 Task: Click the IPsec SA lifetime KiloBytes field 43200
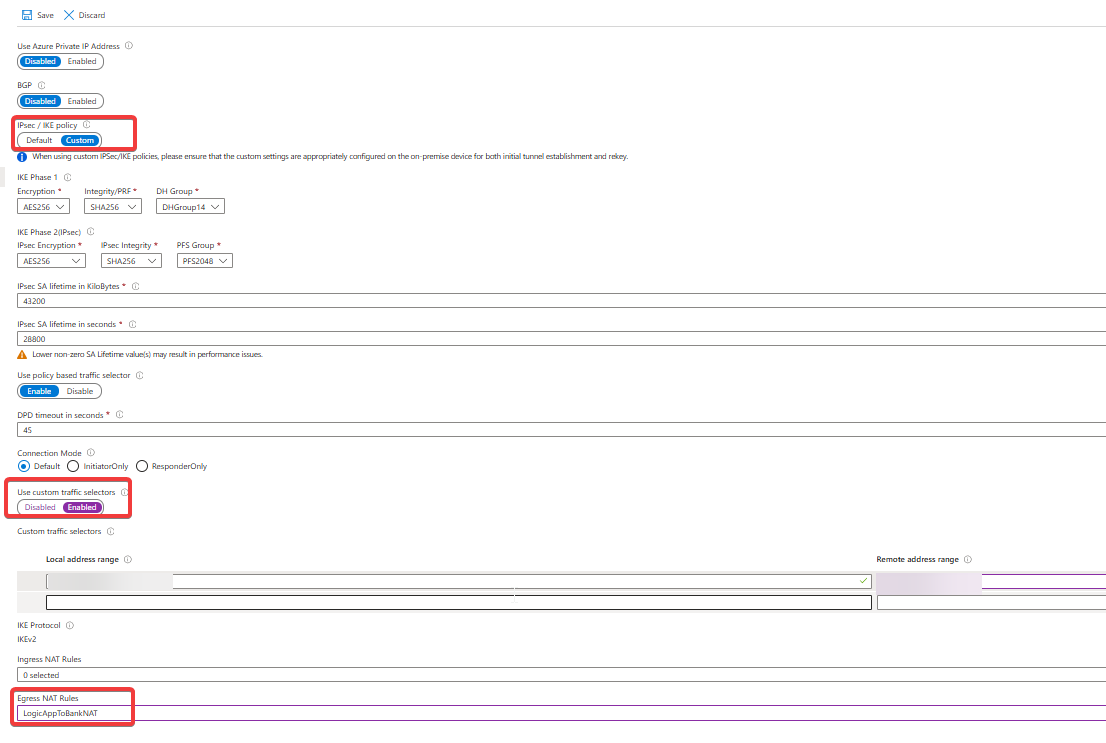point(561,301)
